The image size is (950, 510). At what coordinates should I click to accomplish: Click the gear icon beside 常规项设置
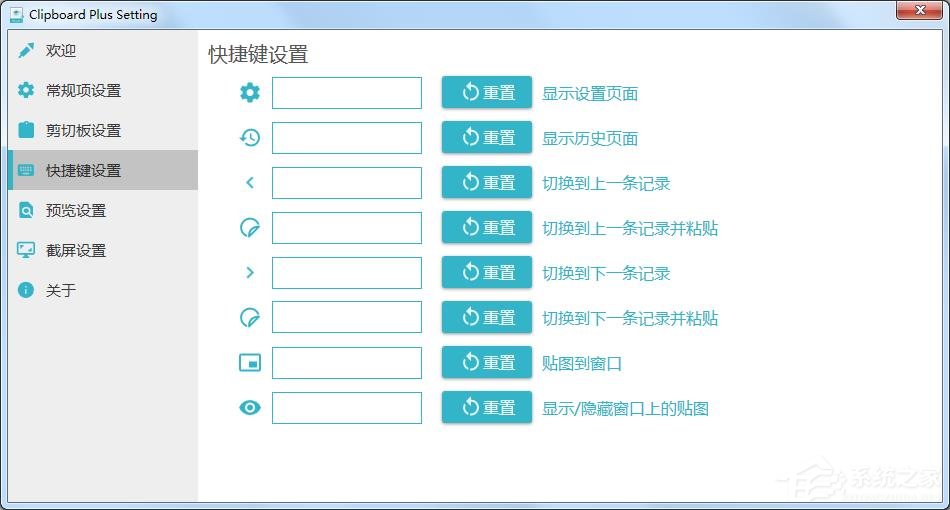click(26, 90)
